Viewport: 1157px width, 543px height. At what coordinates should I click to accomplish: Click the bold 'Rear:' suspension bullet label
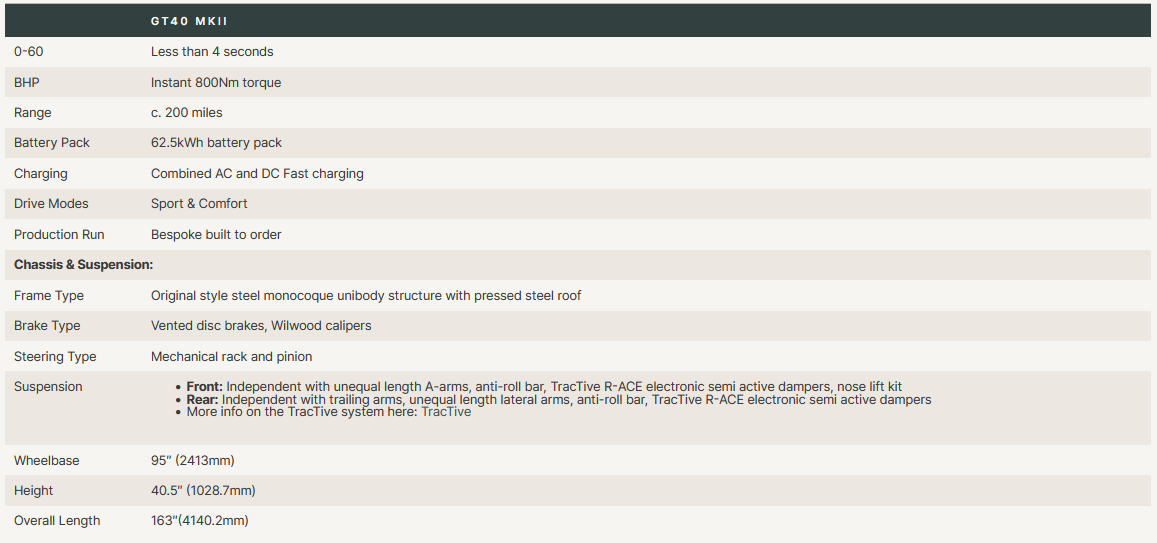point(203,399)
